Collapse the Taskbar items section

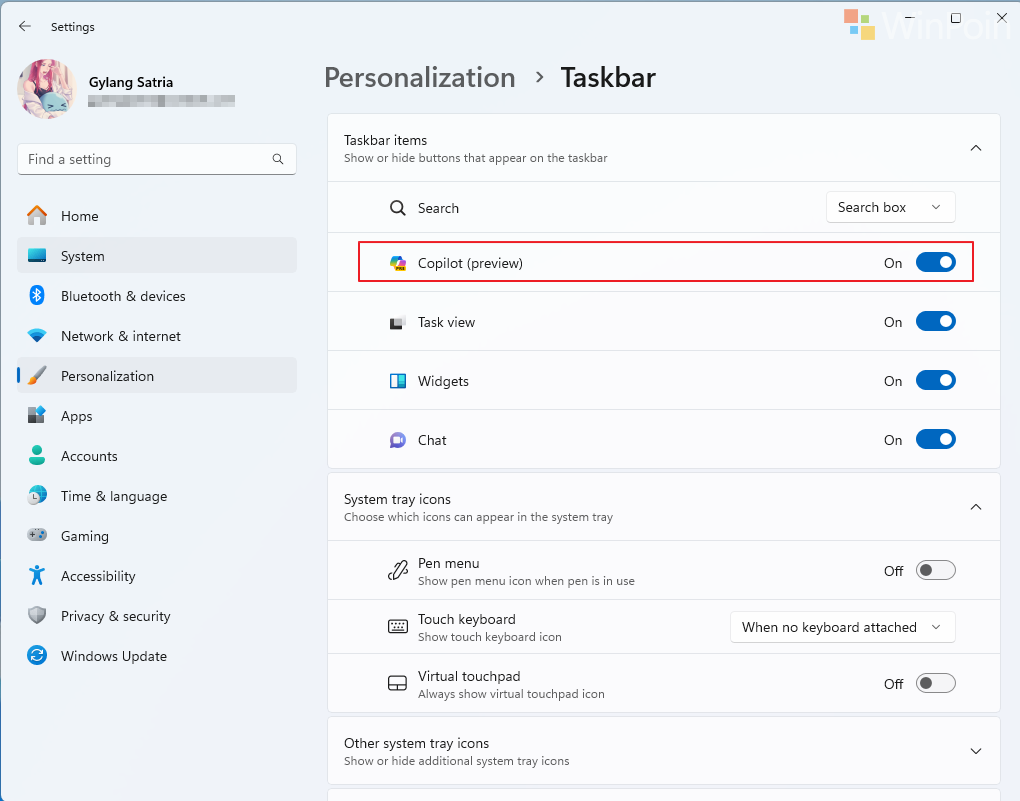click(975, 148)
